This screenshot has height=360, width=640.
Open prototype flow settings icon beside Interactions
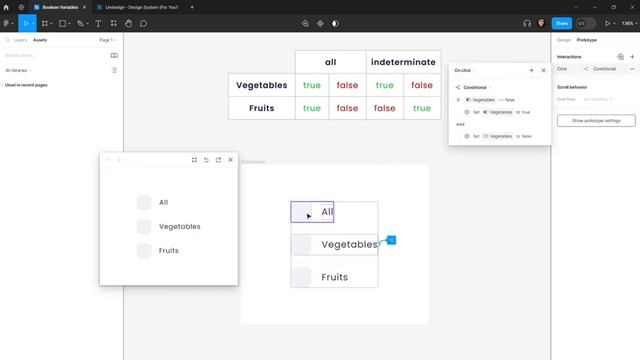(x=620, y=57)
